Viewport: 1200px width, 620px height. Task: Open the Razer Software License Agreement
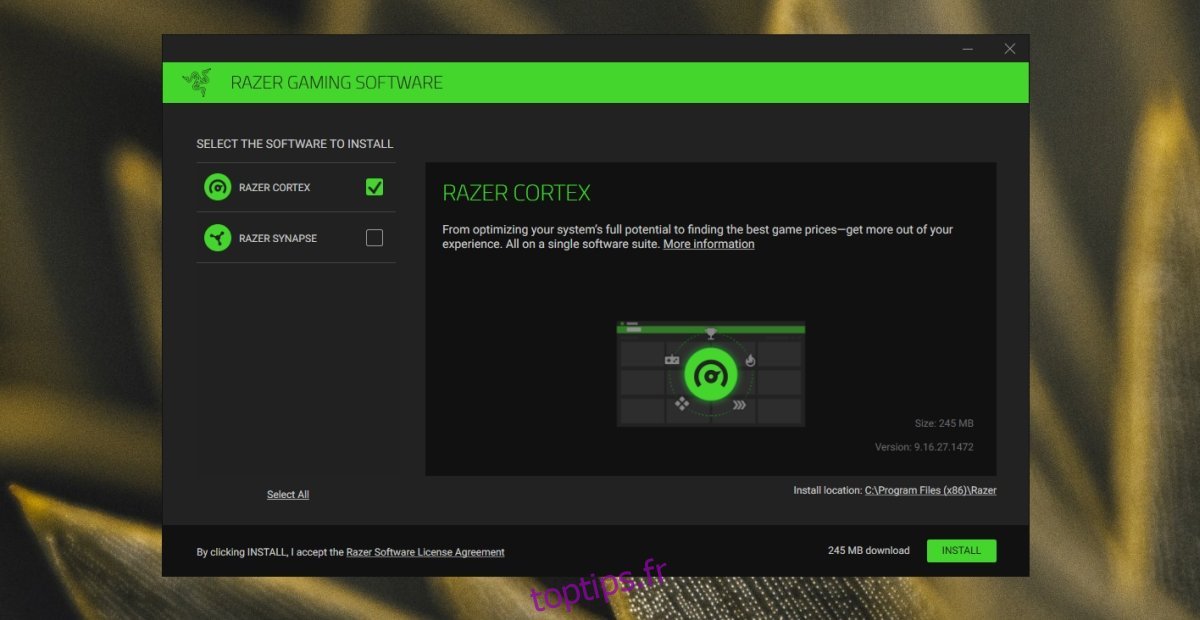(425, 552)
